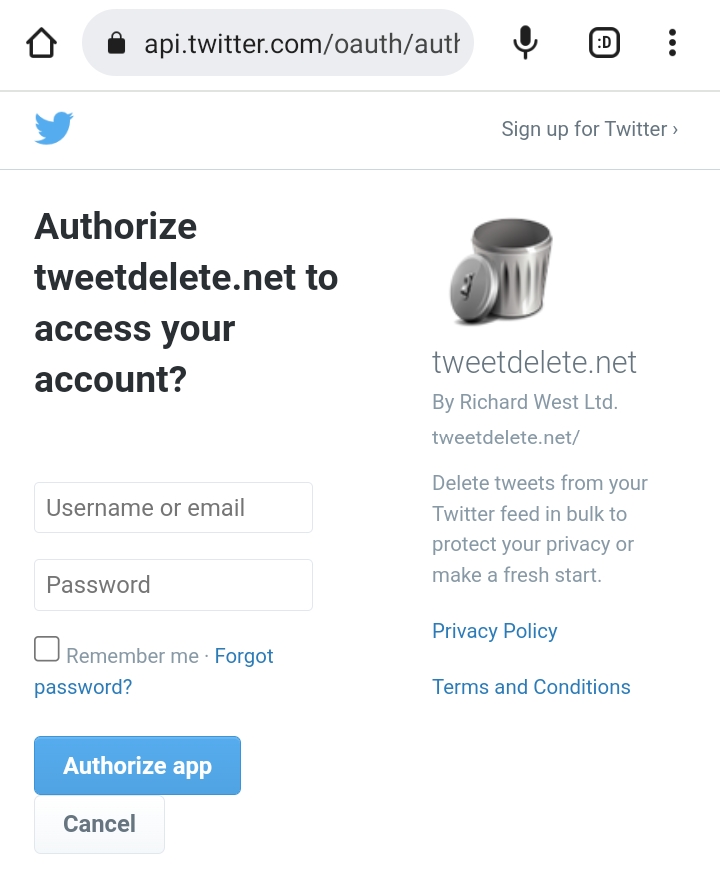The height and width of the screenshot is (873, 720).
Task: Click the Twitter bird logo
Action: coord(54,128)
